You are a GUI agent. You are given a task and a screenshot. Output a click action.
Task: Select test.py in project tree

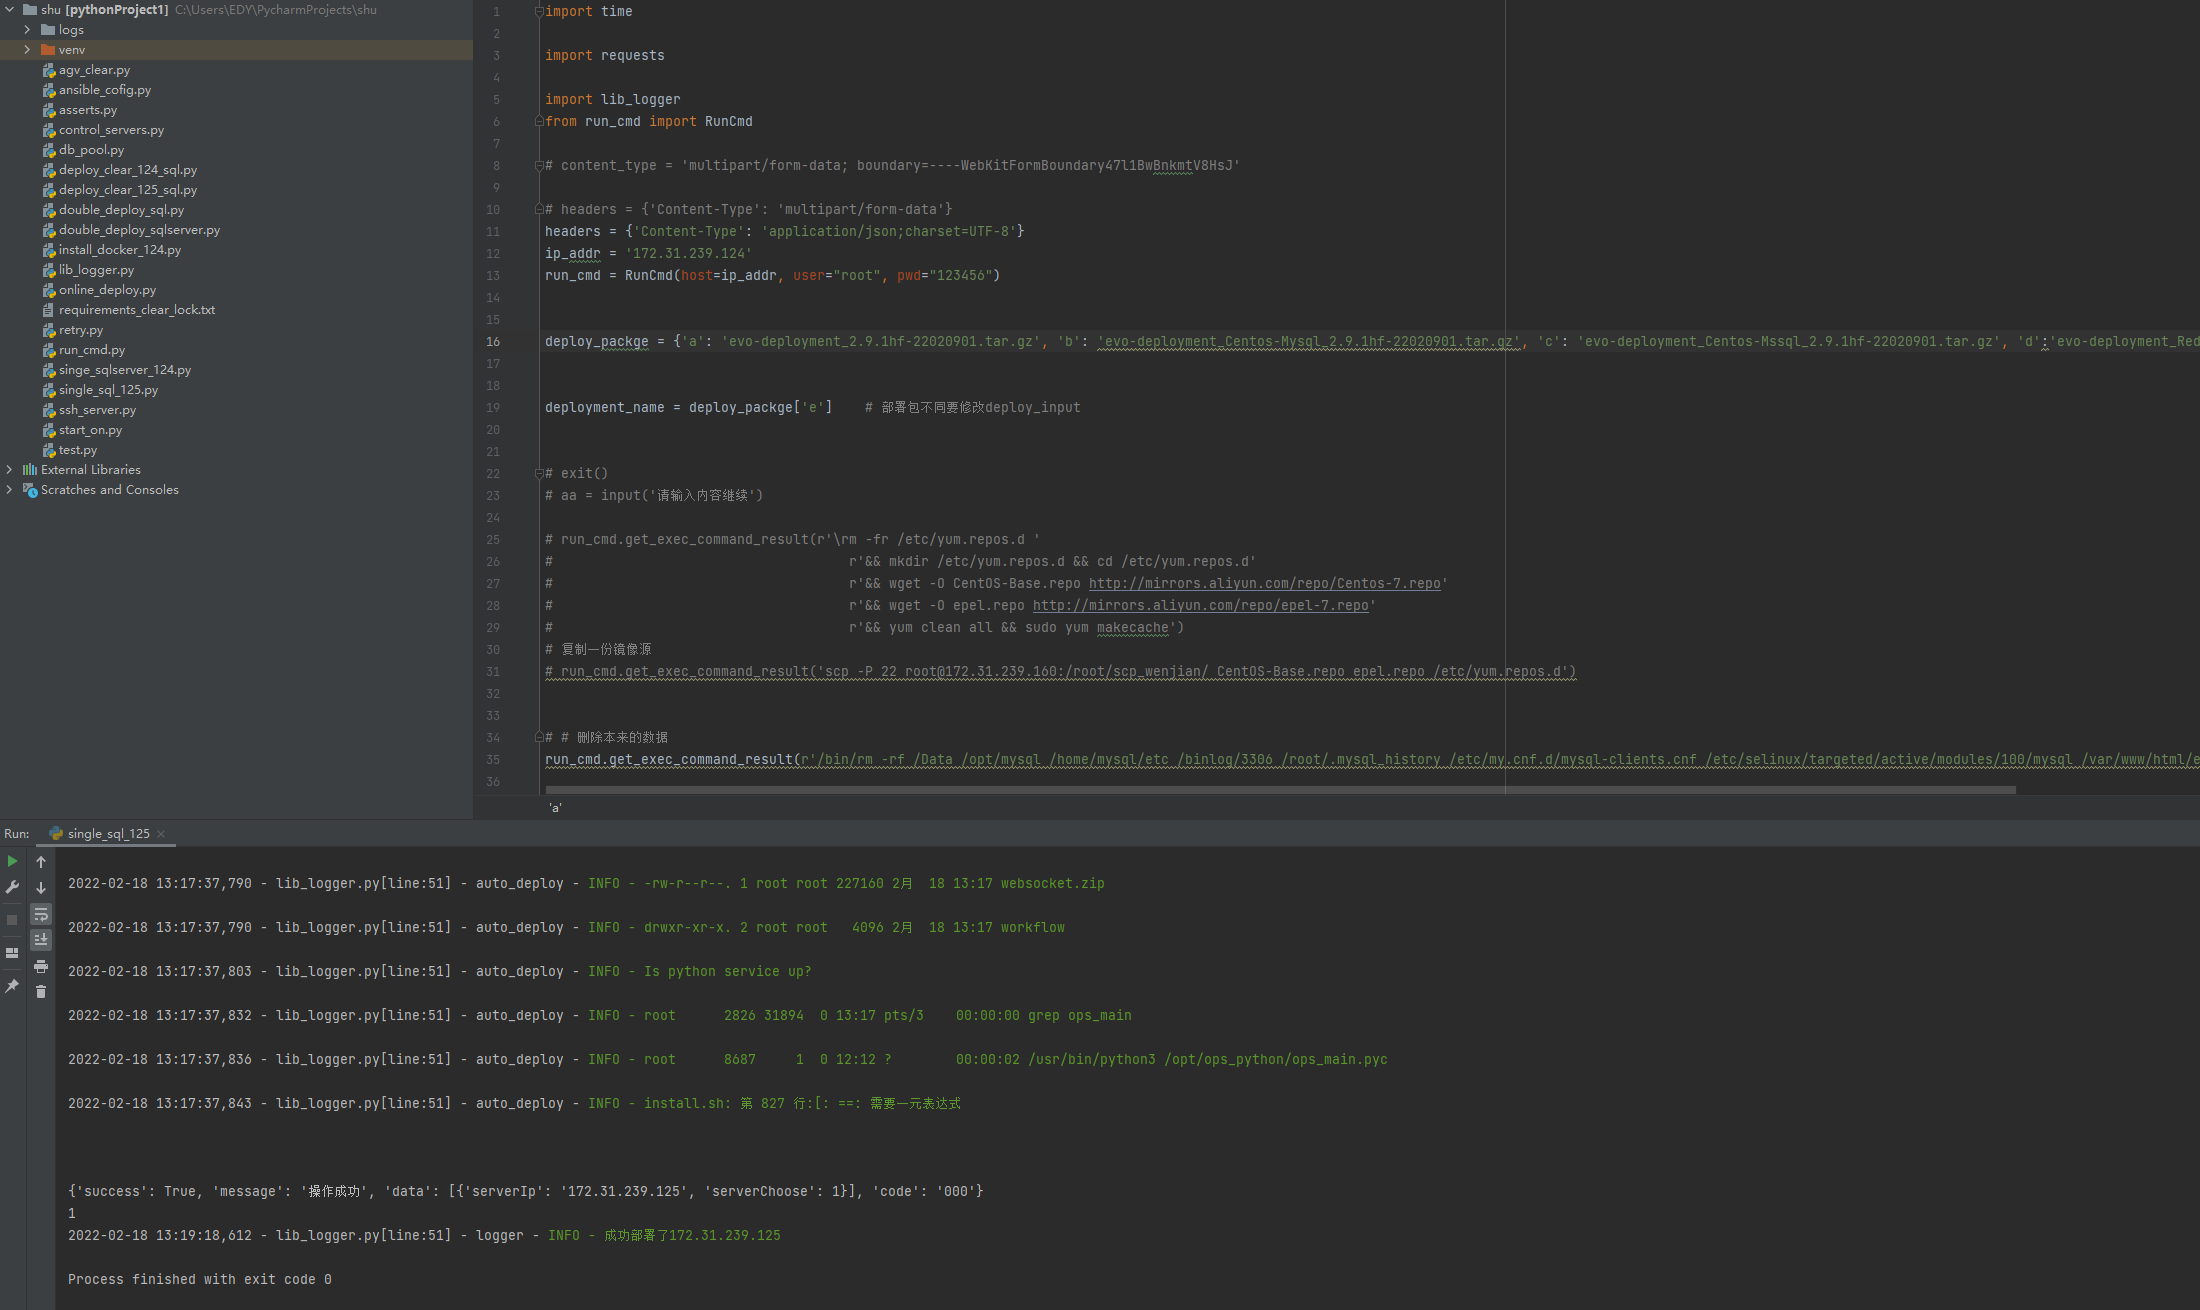78,450
